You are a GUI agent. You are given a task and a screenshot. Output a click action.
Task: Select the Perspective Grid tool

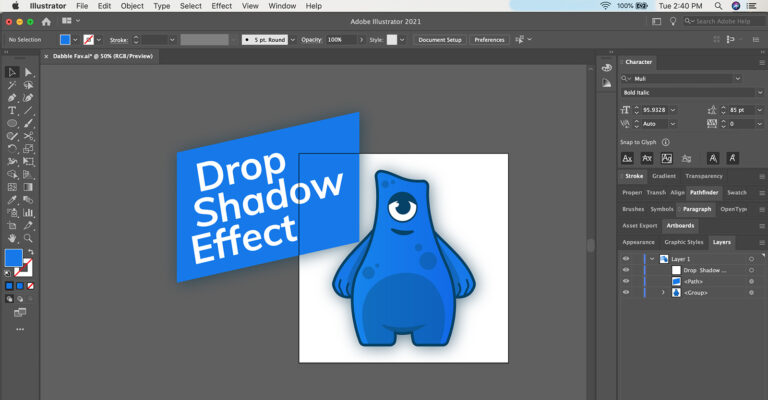[x=28, y=174]
